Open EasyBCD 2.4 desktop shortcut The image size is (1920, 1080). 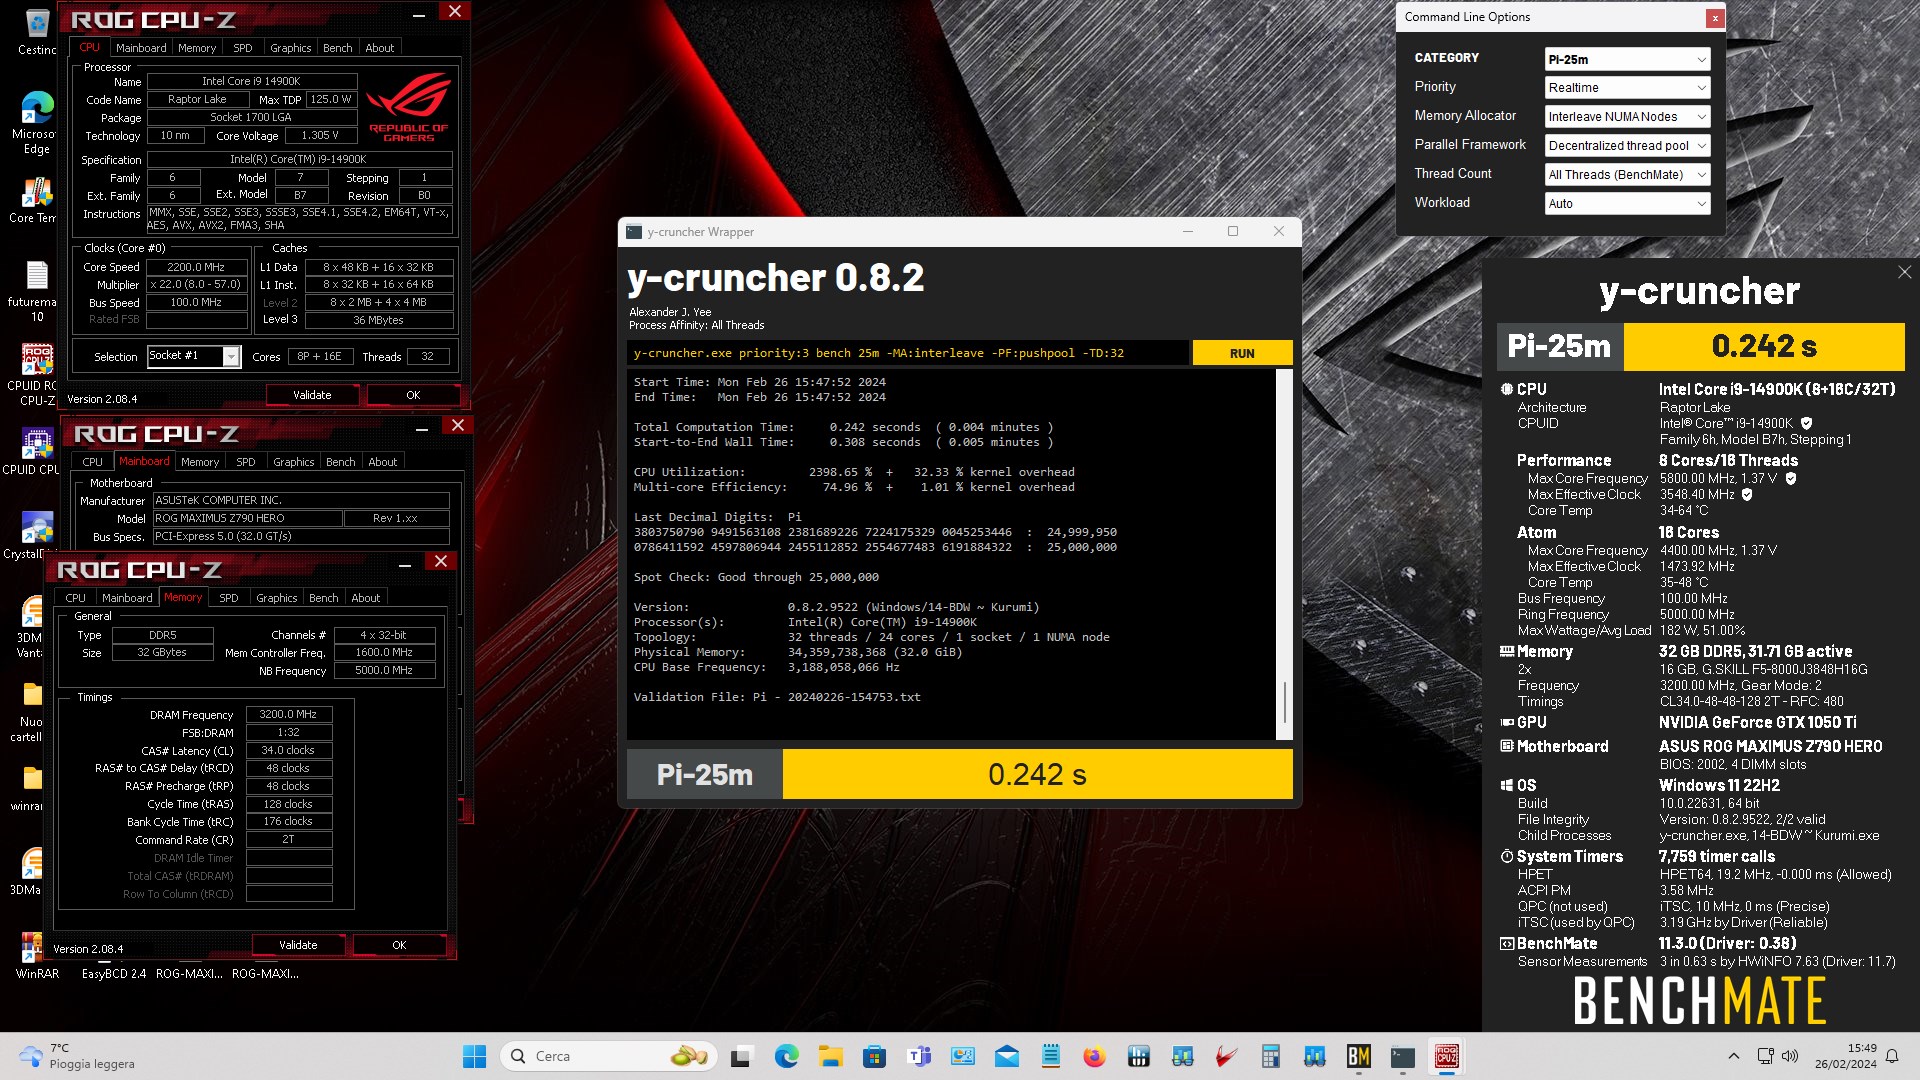[x=113, y=973]
